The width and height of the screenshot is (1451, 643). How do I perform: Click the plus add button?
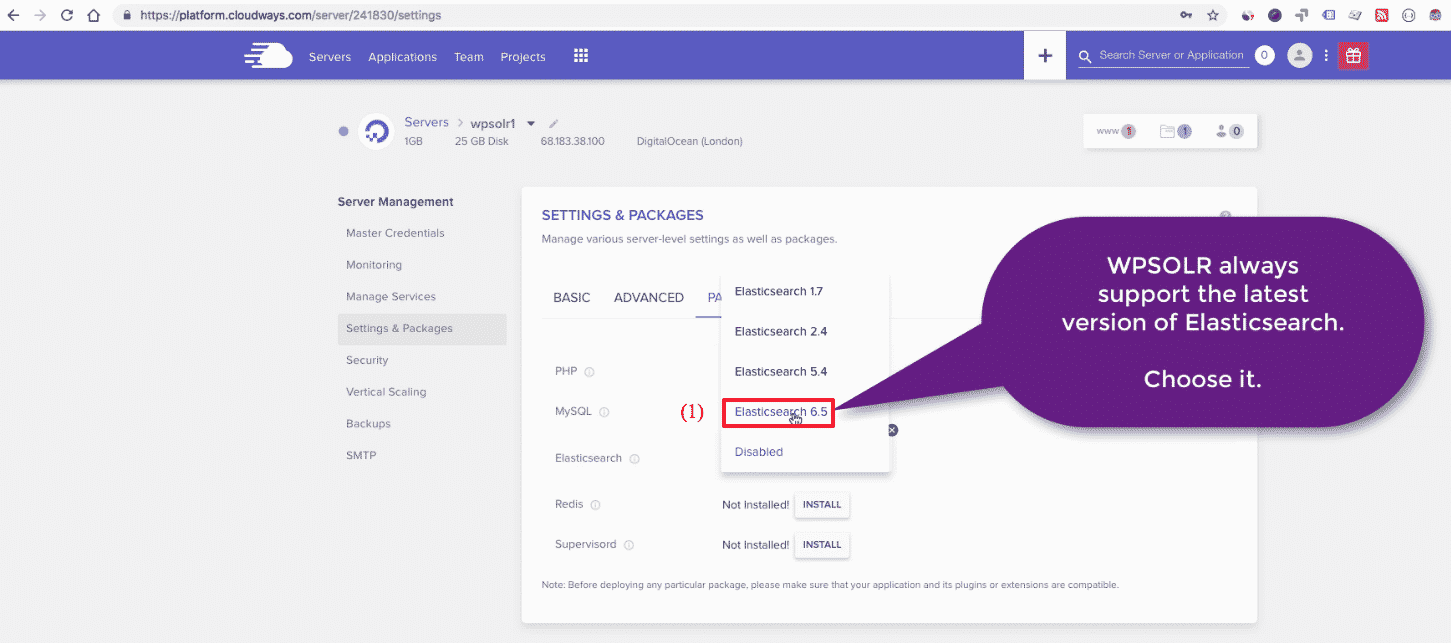[x=1045, y=56]
